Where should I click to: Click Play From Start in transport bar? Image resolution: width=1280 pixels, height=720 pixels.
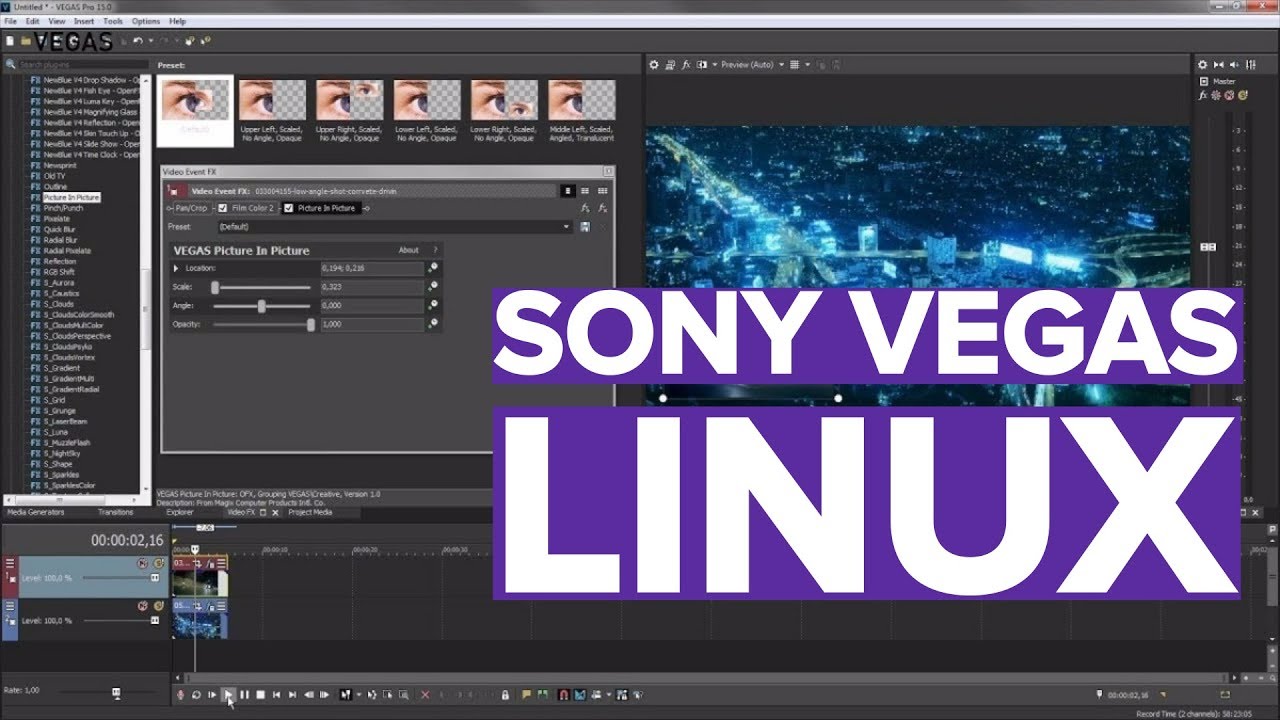[212, 695]
